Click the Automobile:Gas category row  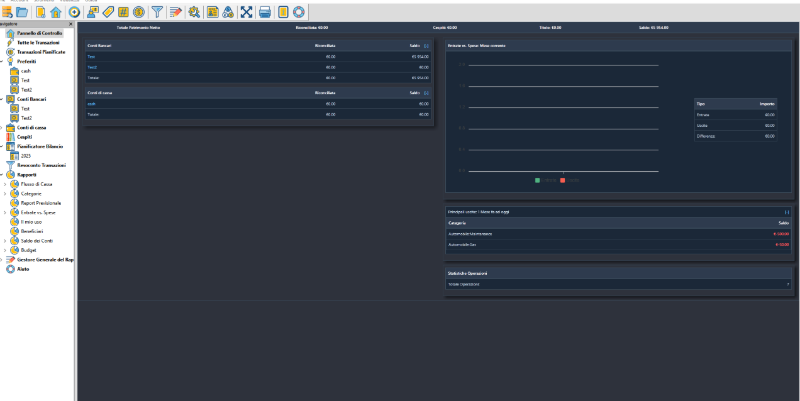[618, 245]
